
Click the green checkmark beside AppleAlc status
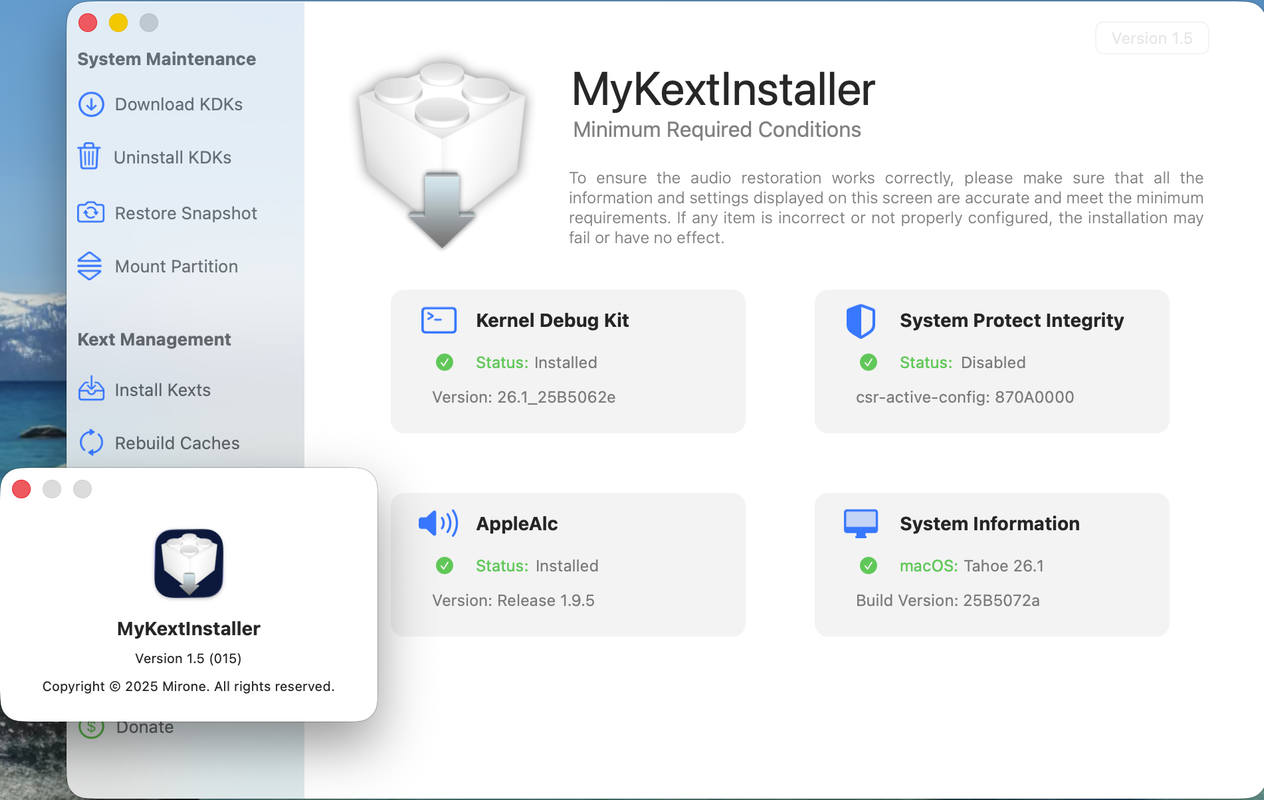(x=445, y=566)
